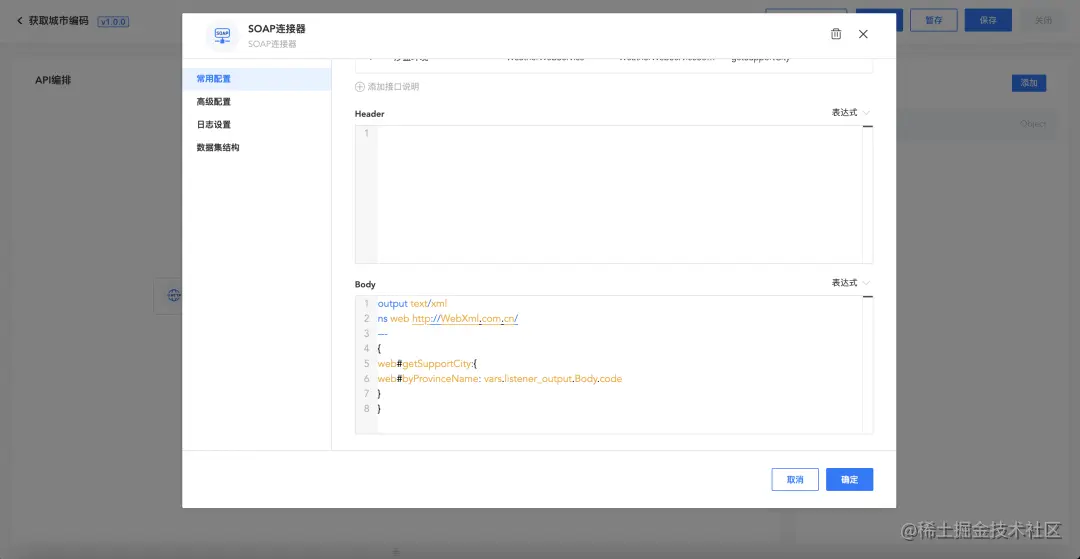This screenshot has height=559, width=1080.
Task: Click the text 'output text/xml' on line 1
Action: coord(413,304)
